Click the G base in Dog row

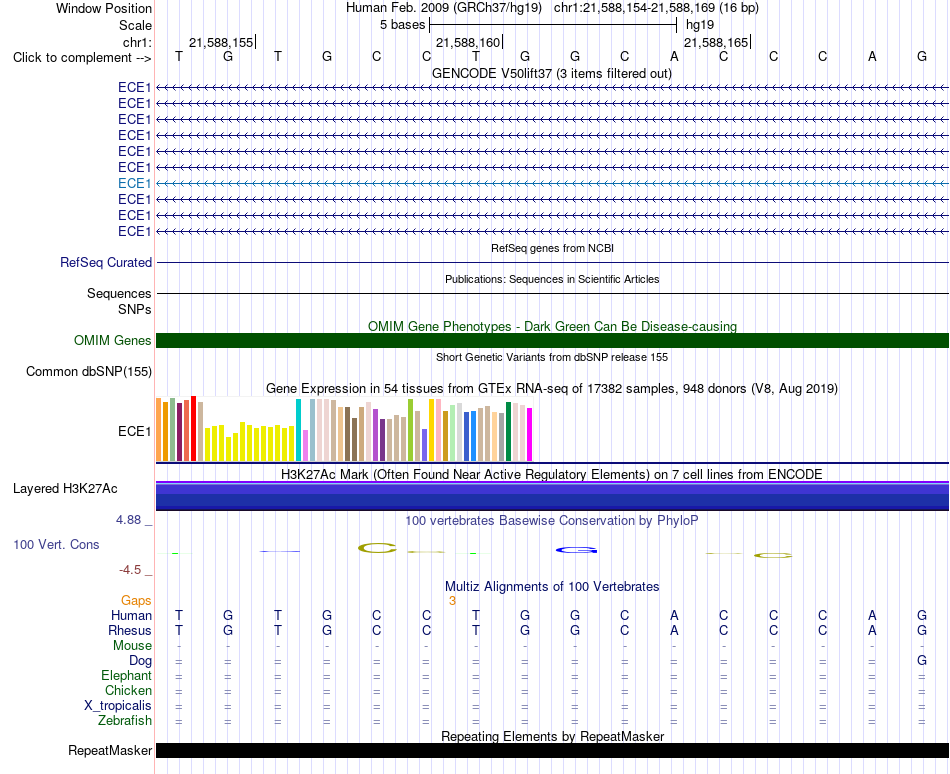click(922, 660)
